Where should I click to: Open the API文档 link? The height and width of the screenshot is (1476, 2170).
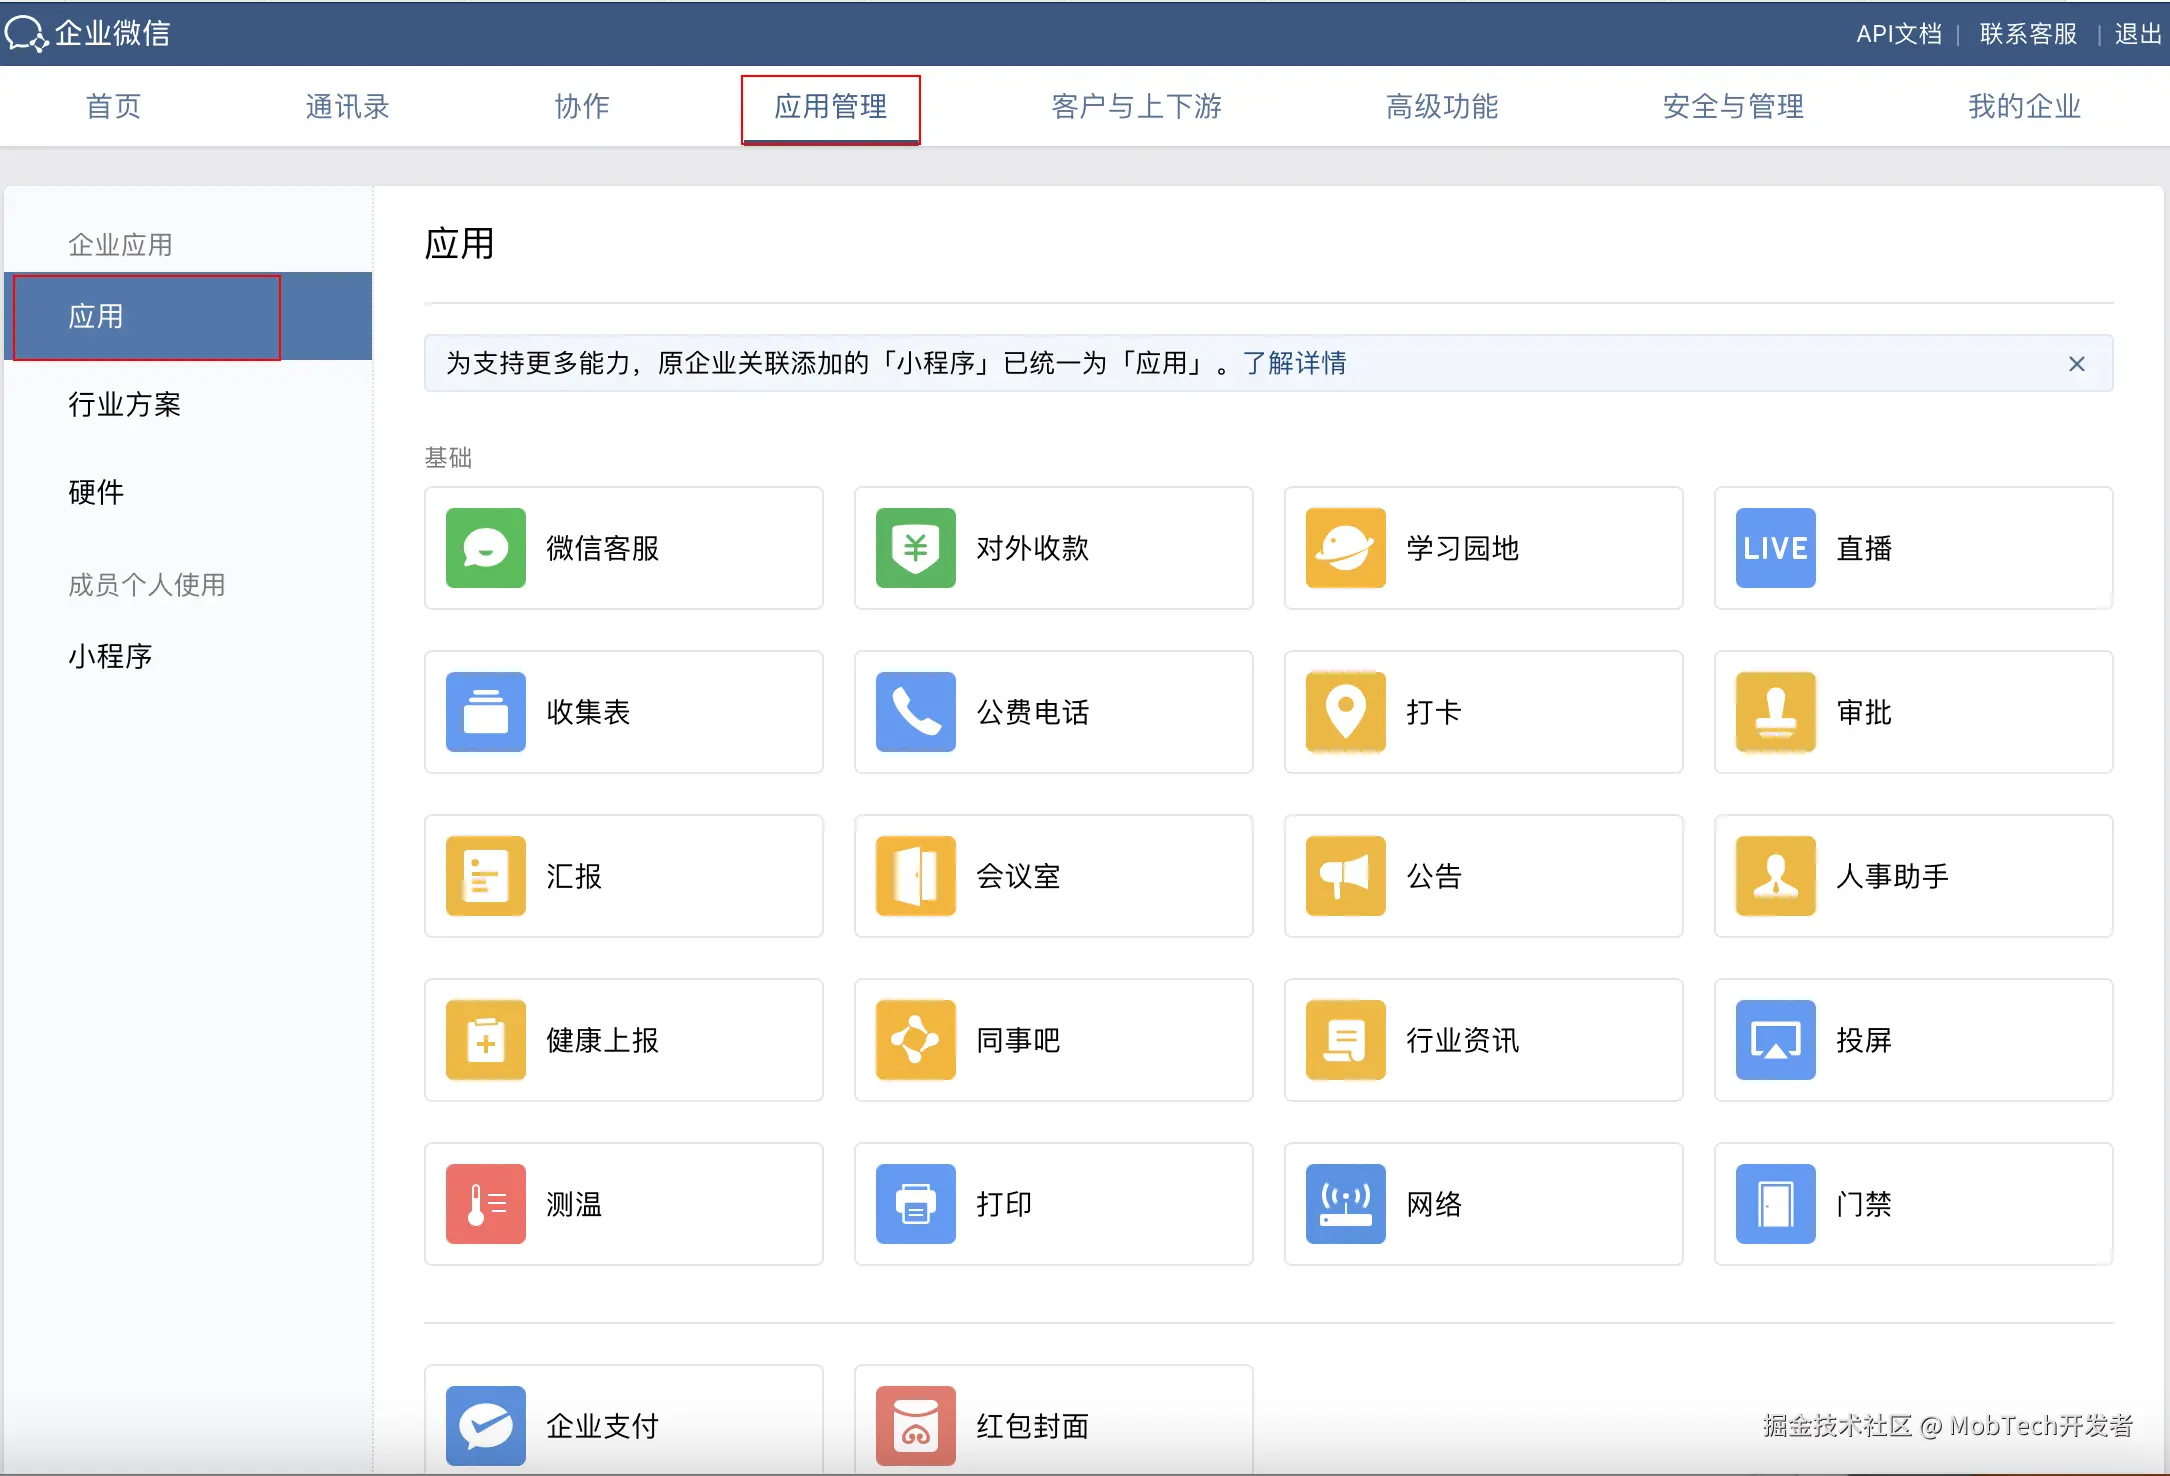pyautogui.click(x=1898, y=34)
